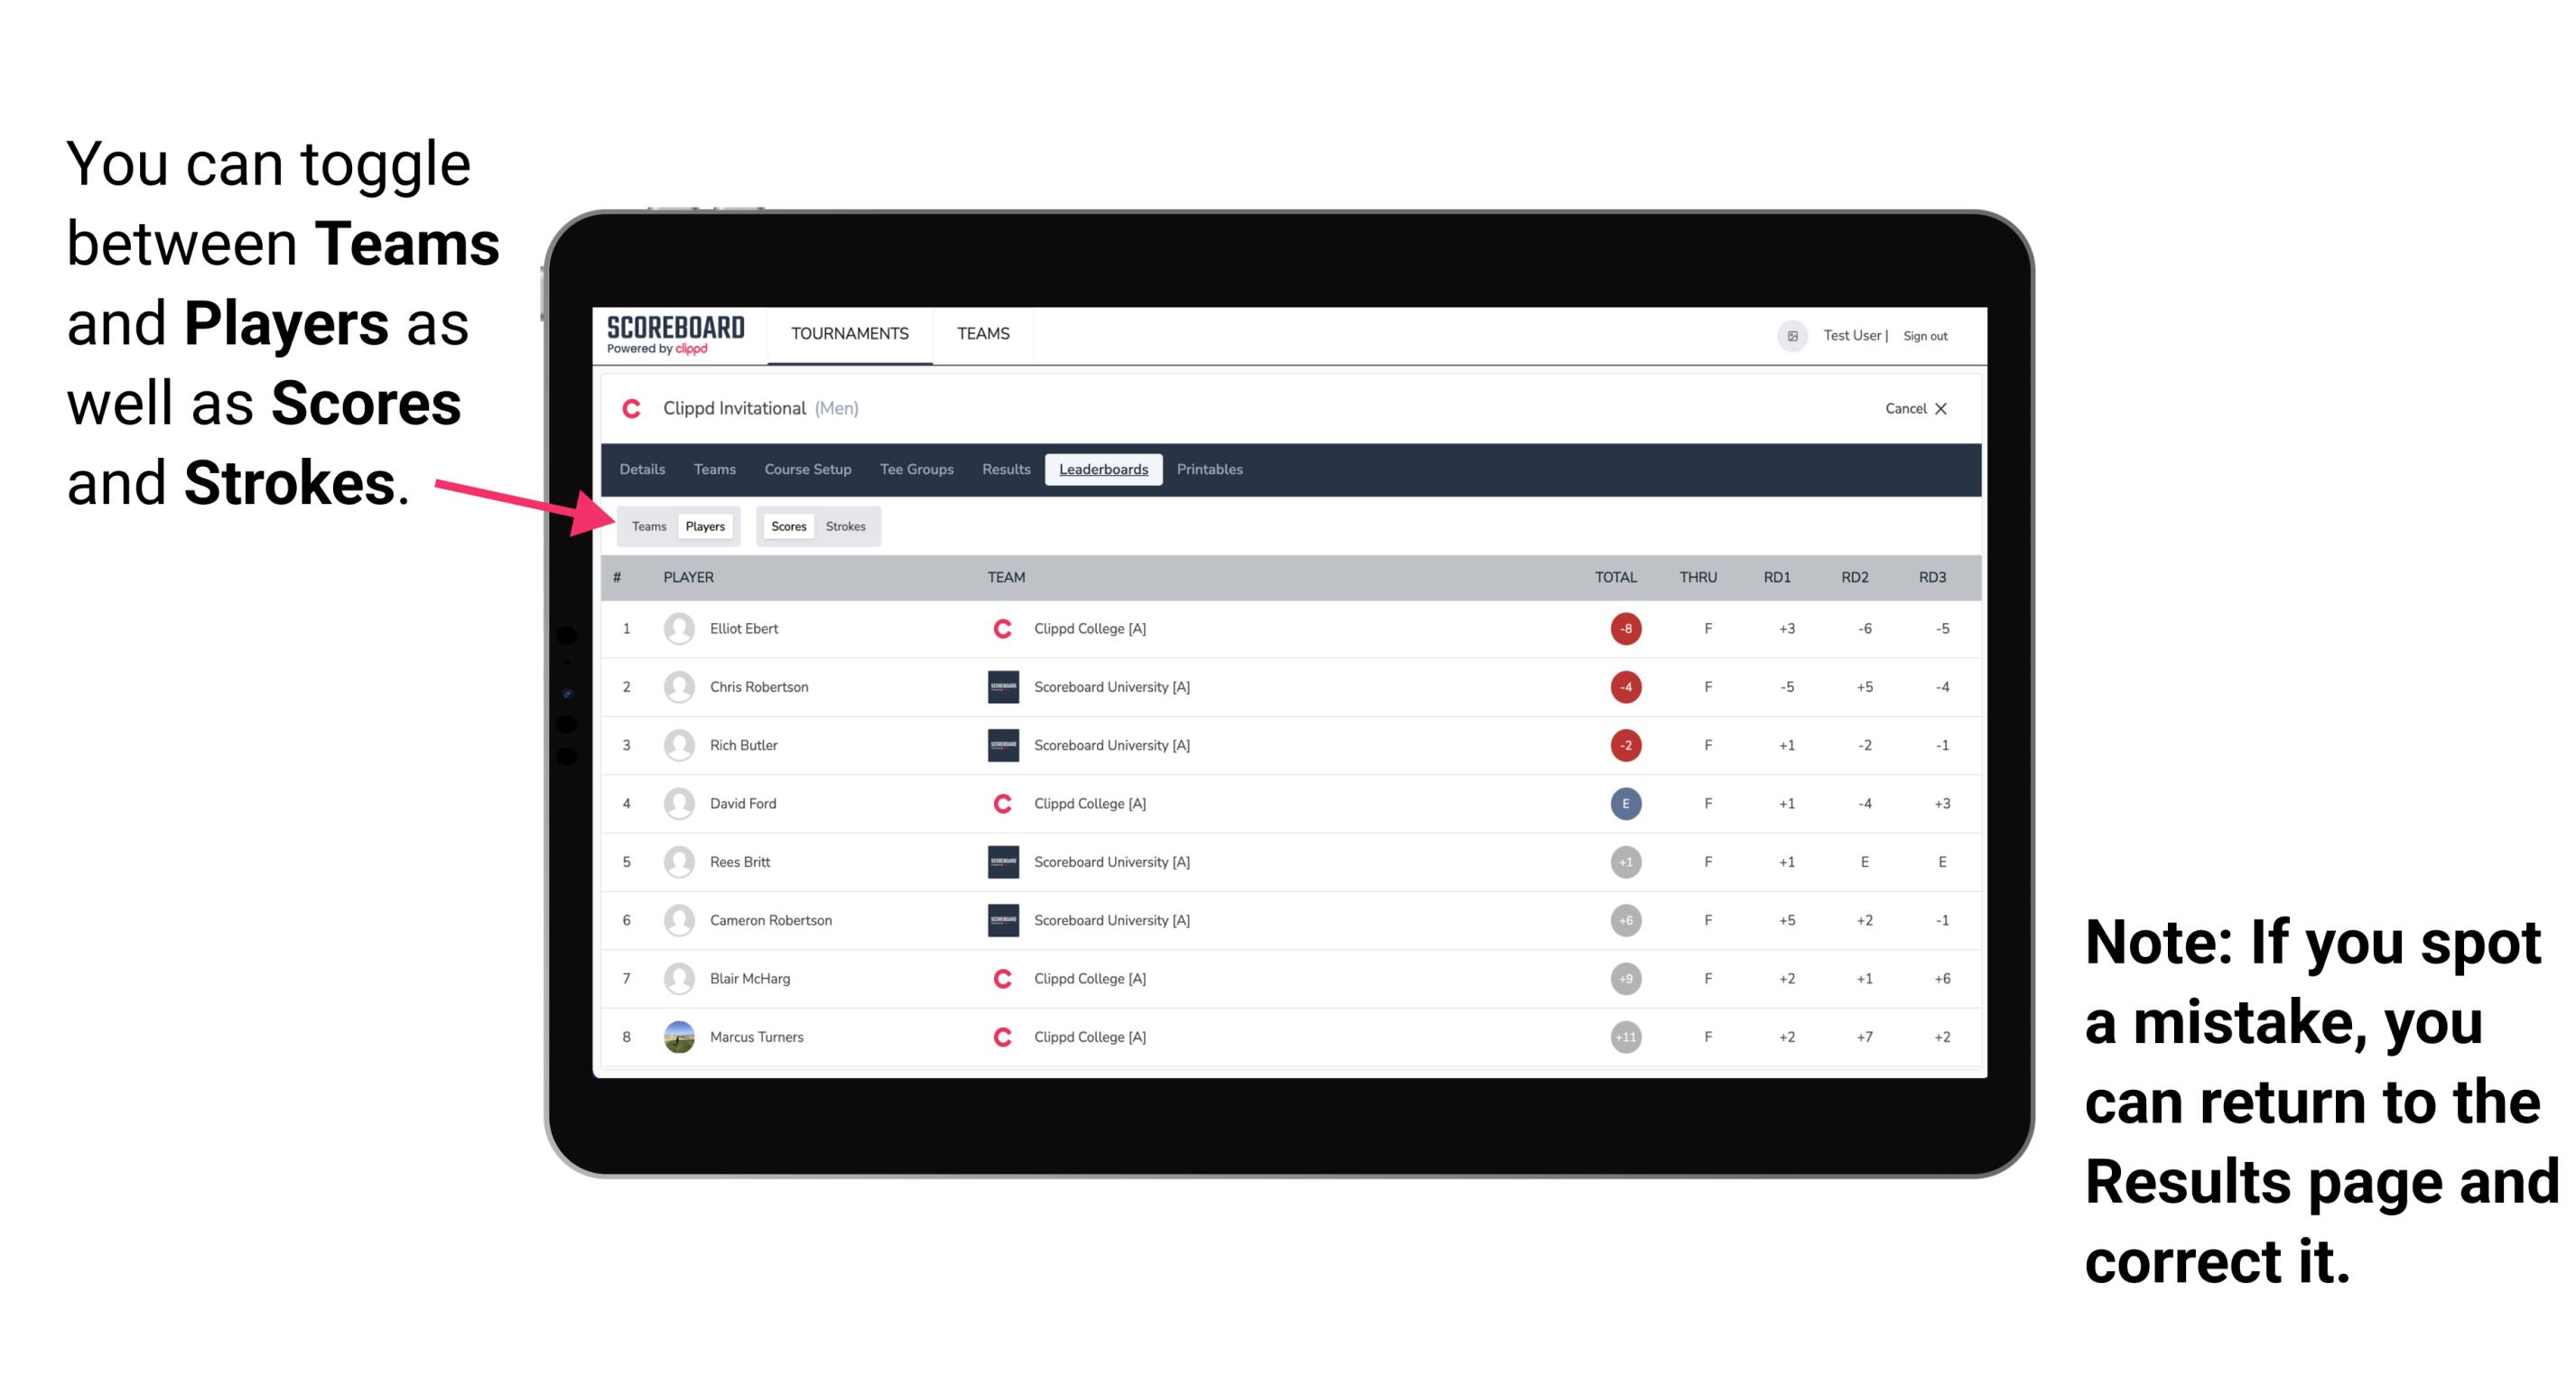
Task: Select the Printables tab
Action: 1213,470
